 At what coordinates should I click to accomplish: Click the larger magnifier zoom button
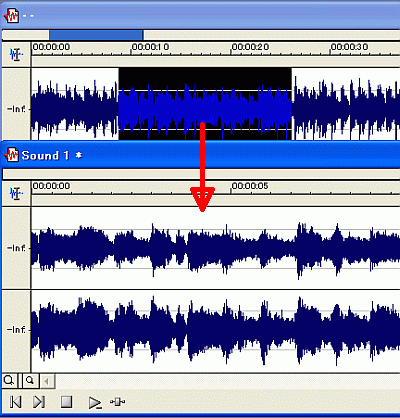[x=10, y=381]
